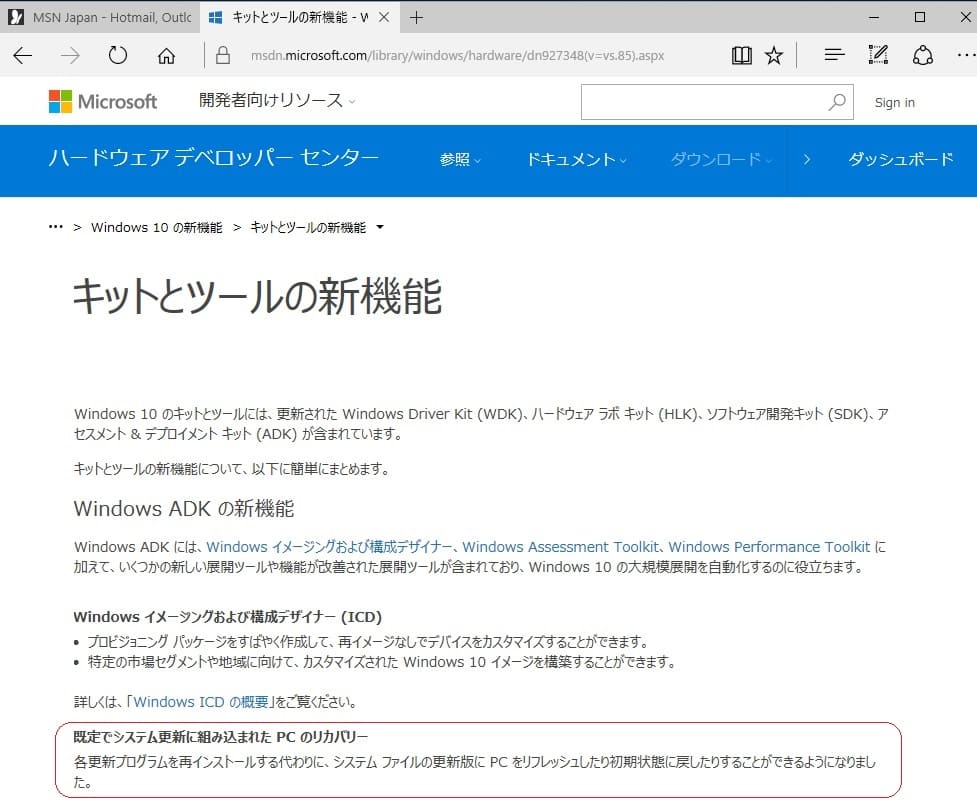
Task: Click the Sign in link
Action: click(894, 101)
